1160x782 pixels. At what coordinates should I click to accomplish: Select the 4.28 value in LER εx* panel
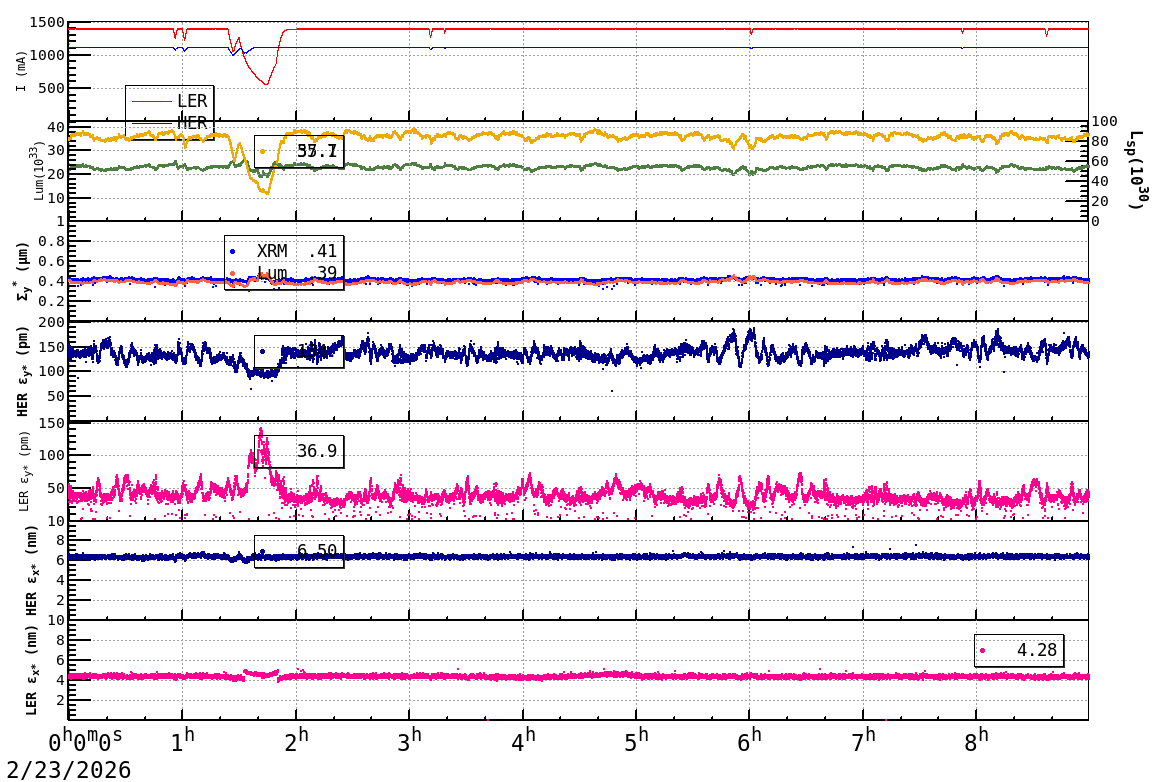point(1036,650)
